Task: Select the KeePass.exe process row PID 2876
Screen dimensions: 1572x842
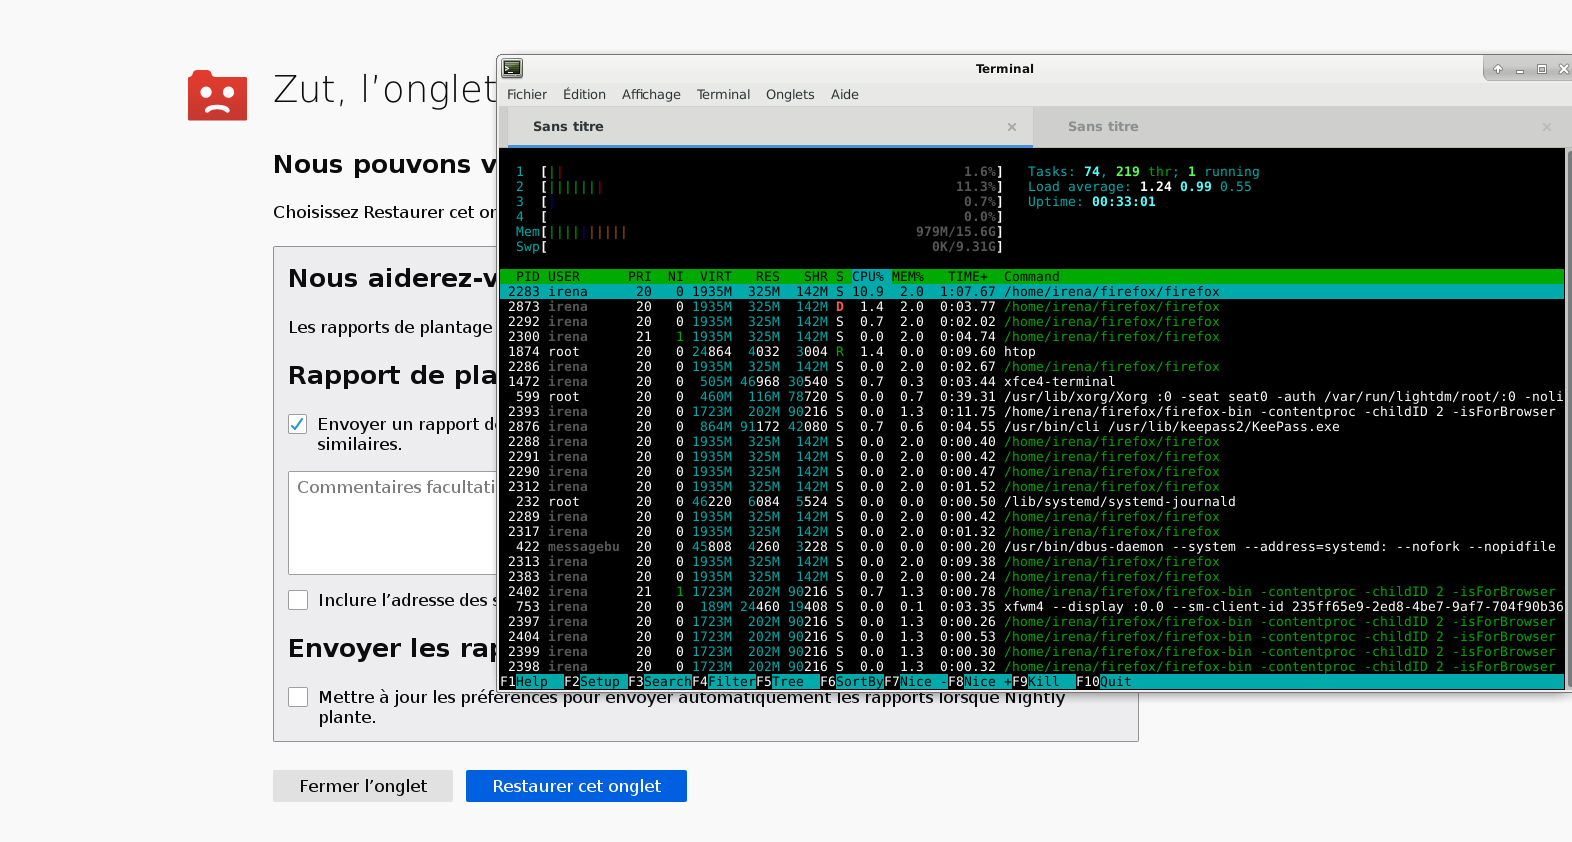Action: coord(1032,427)
